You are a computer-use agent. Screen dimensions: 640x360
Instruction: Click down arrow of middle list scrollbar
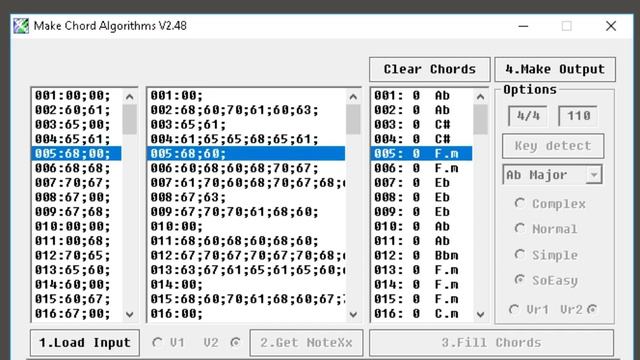point(353,315)
